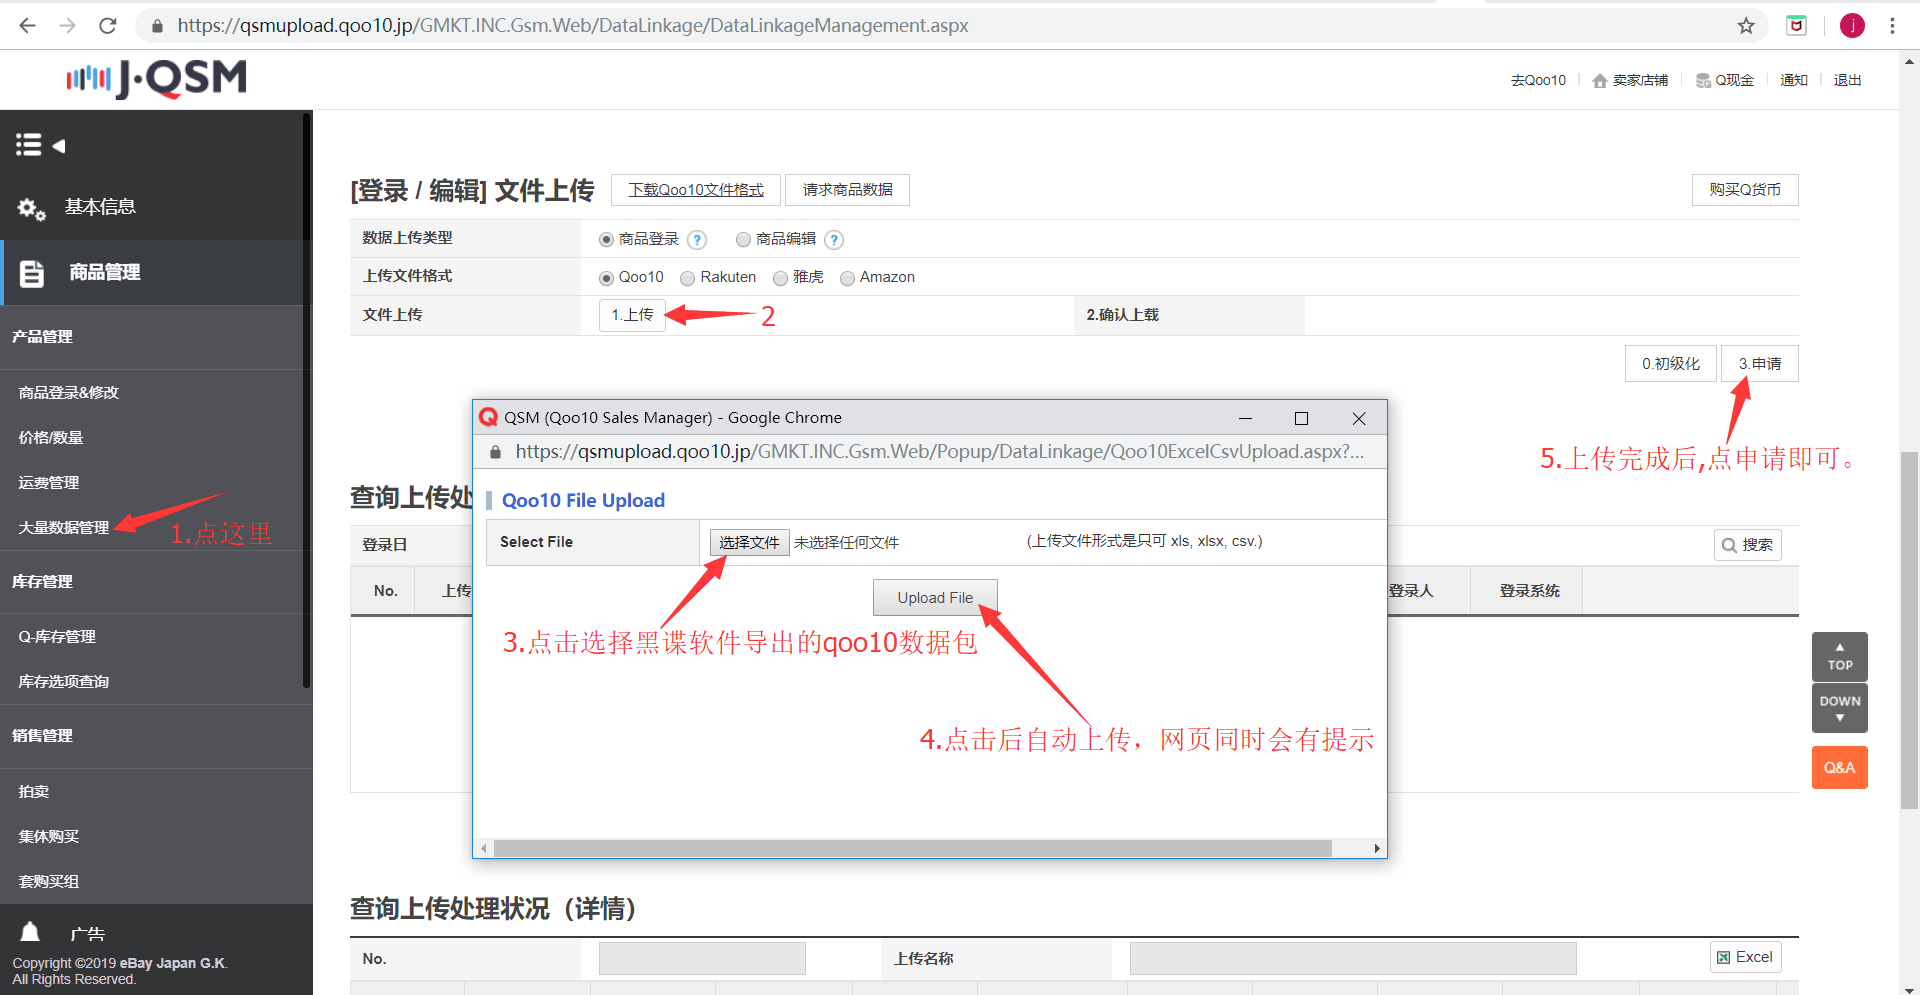Expand 库存管理 sidebar group
The image size is (1920, 995).
click(42, 581)
